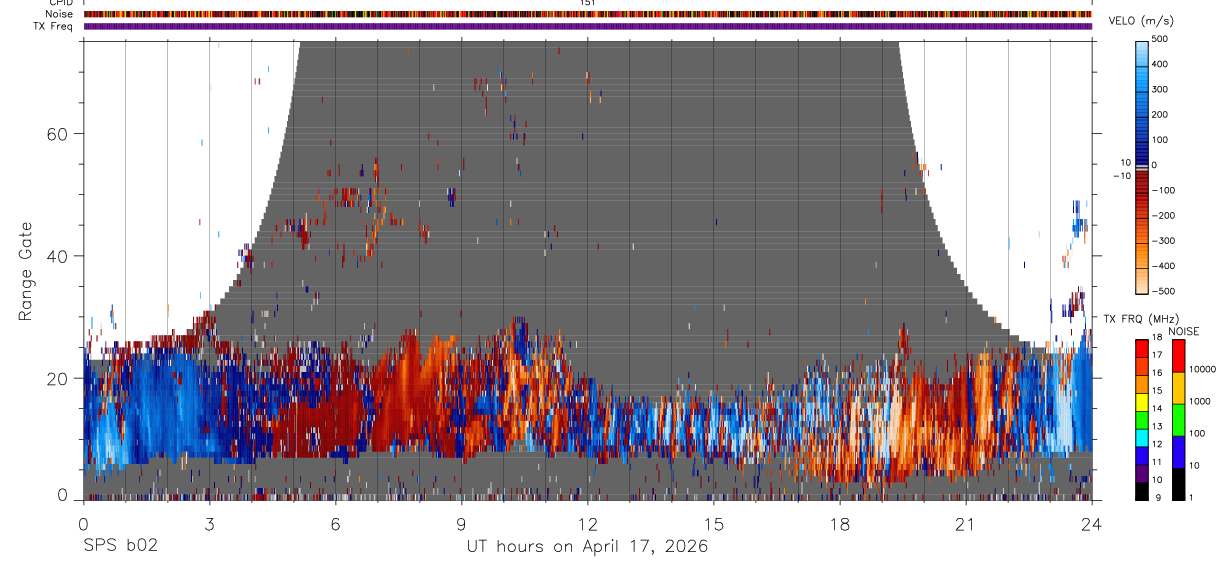
Task: Click the Range Gate y-axis title
Action: [27, 272]
